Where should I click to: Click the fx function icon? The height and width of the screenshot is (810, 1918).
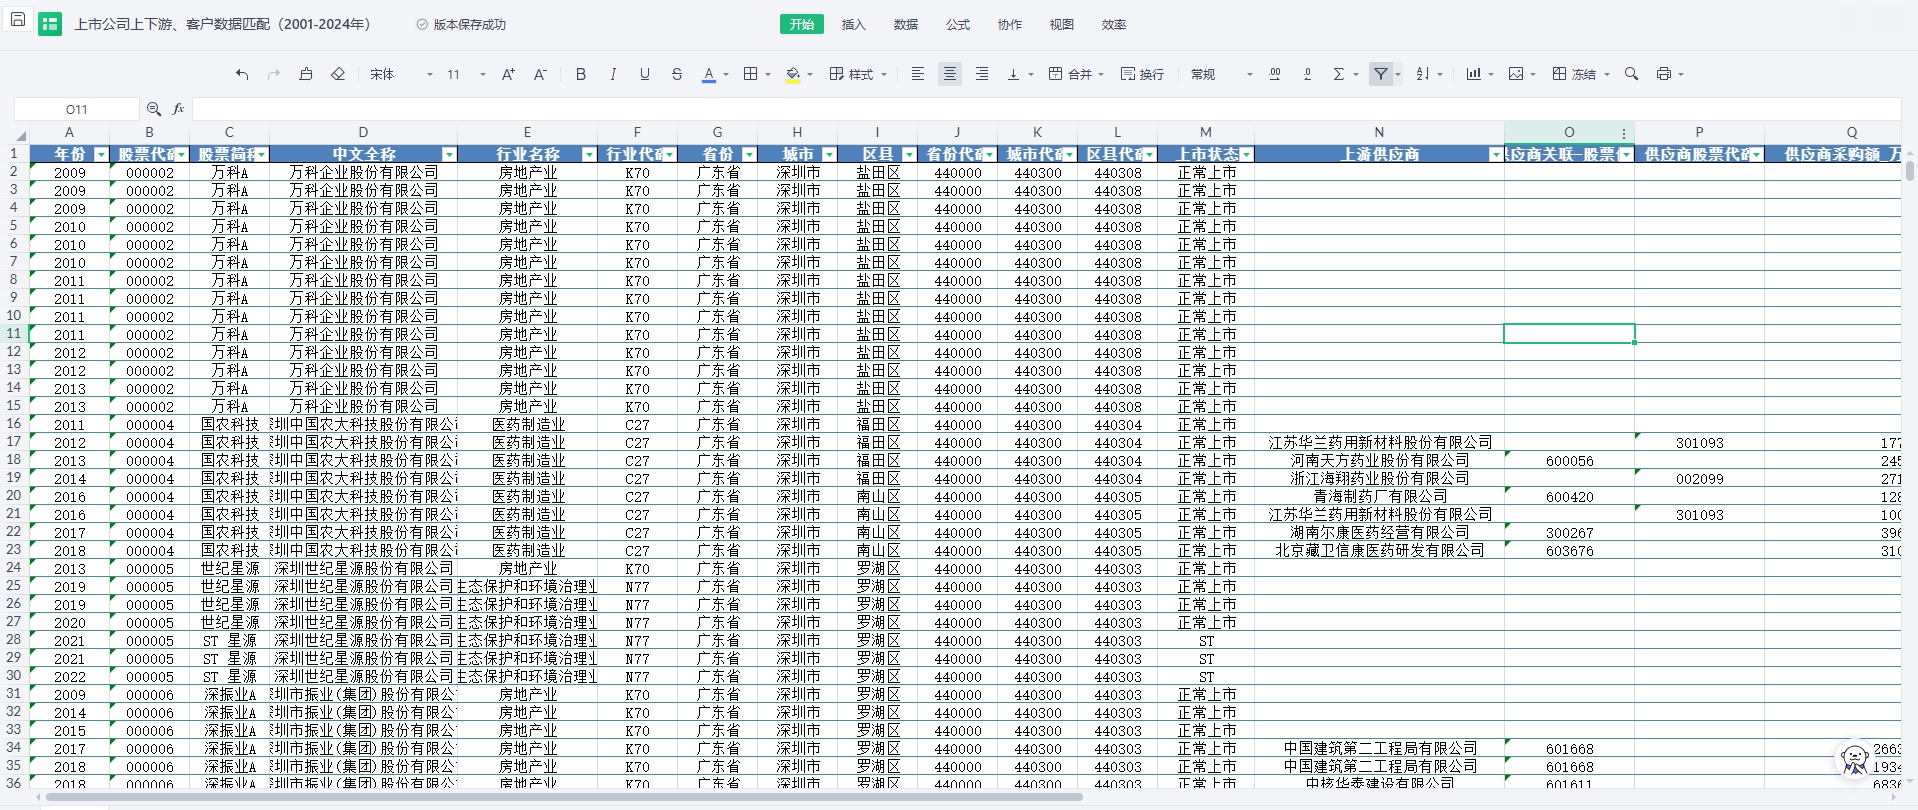click(x=179, y=109)
